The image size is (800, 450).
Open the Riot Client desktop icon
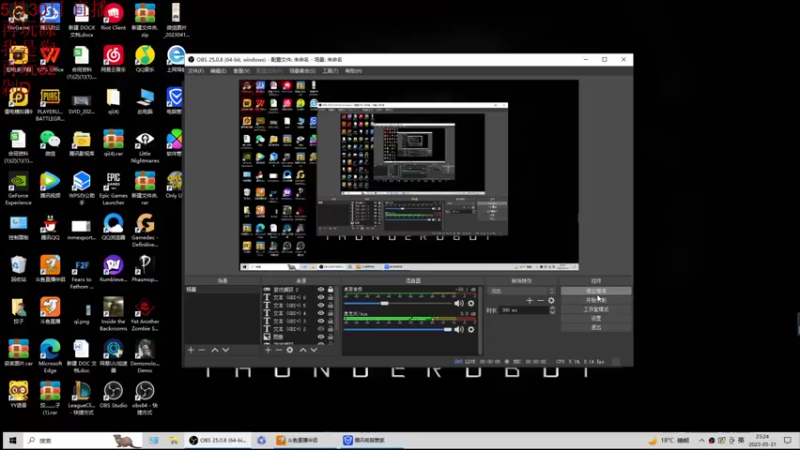coord(113,17)
